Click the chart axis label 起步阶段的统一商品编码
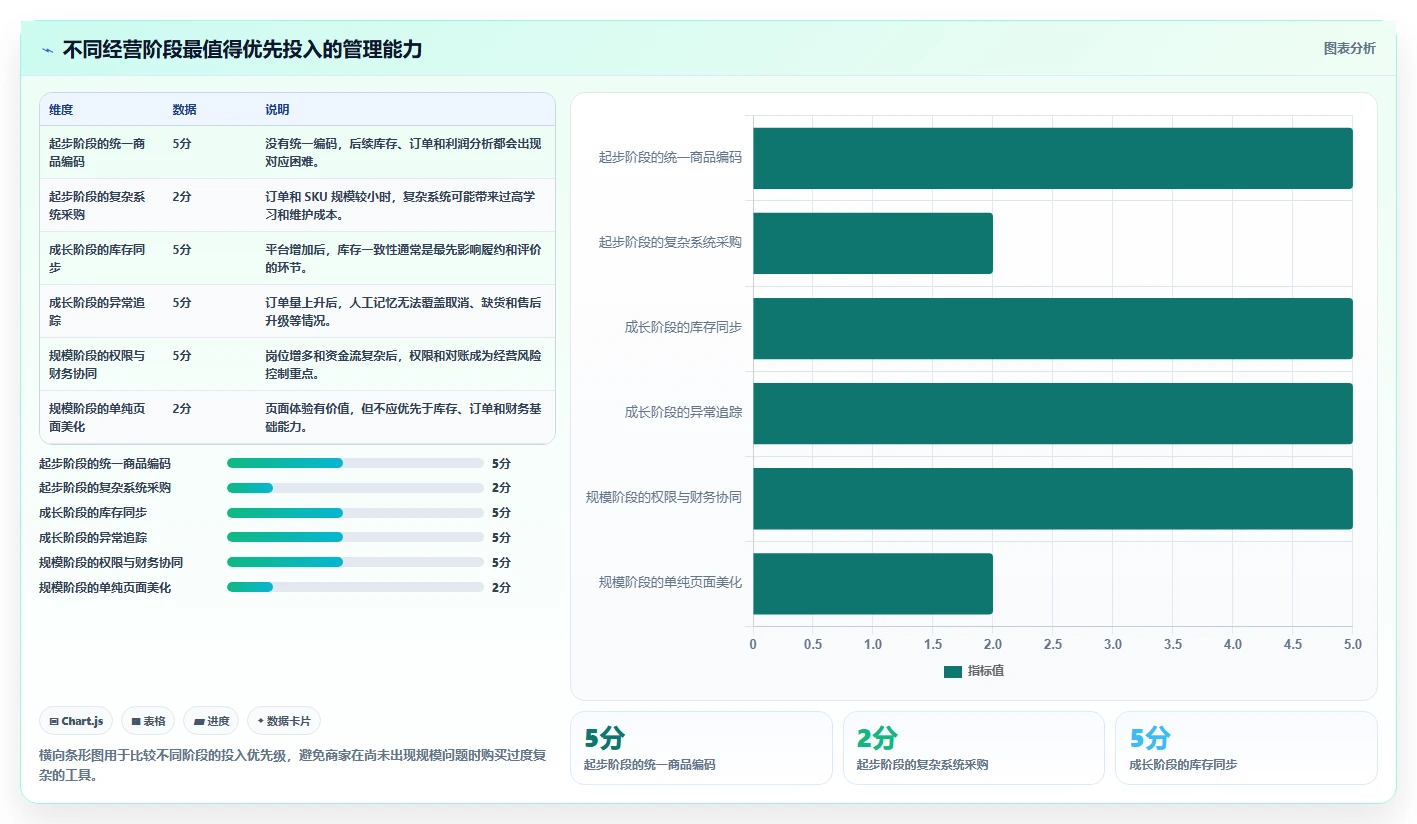Viewport: 1417px width, 824px height. (x=670, y=157)
